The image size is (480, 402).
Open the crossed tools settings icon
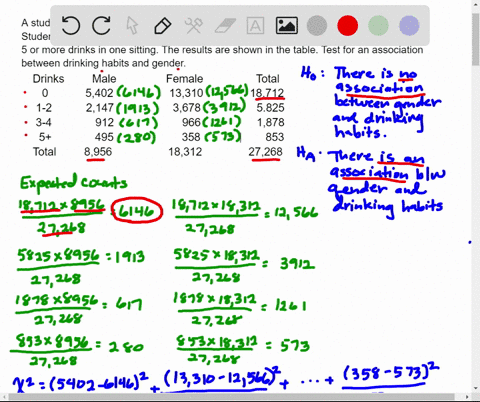coord(193,26)
